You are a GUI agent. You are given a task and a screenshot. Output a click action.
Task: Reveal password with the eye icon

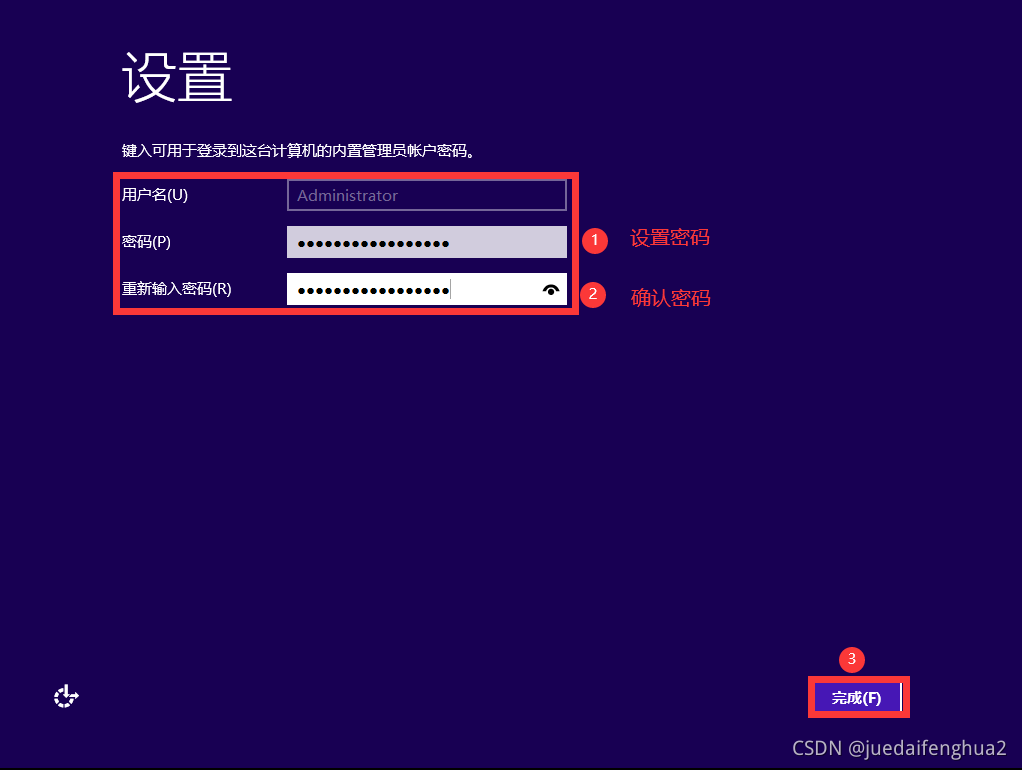click(551, 289)
